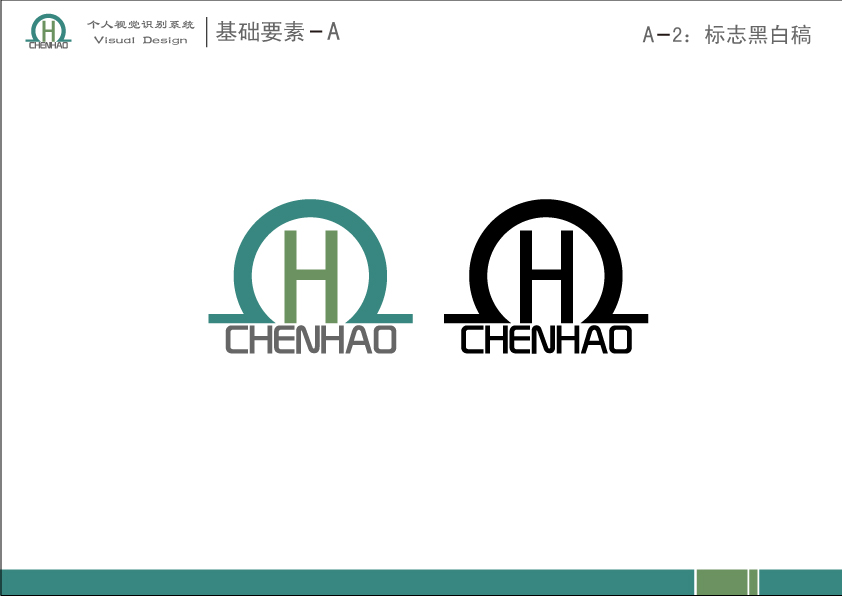Screen dimensions: 842x596
Task: Click the 'Visual Design' text
Action: click(141, 40)
